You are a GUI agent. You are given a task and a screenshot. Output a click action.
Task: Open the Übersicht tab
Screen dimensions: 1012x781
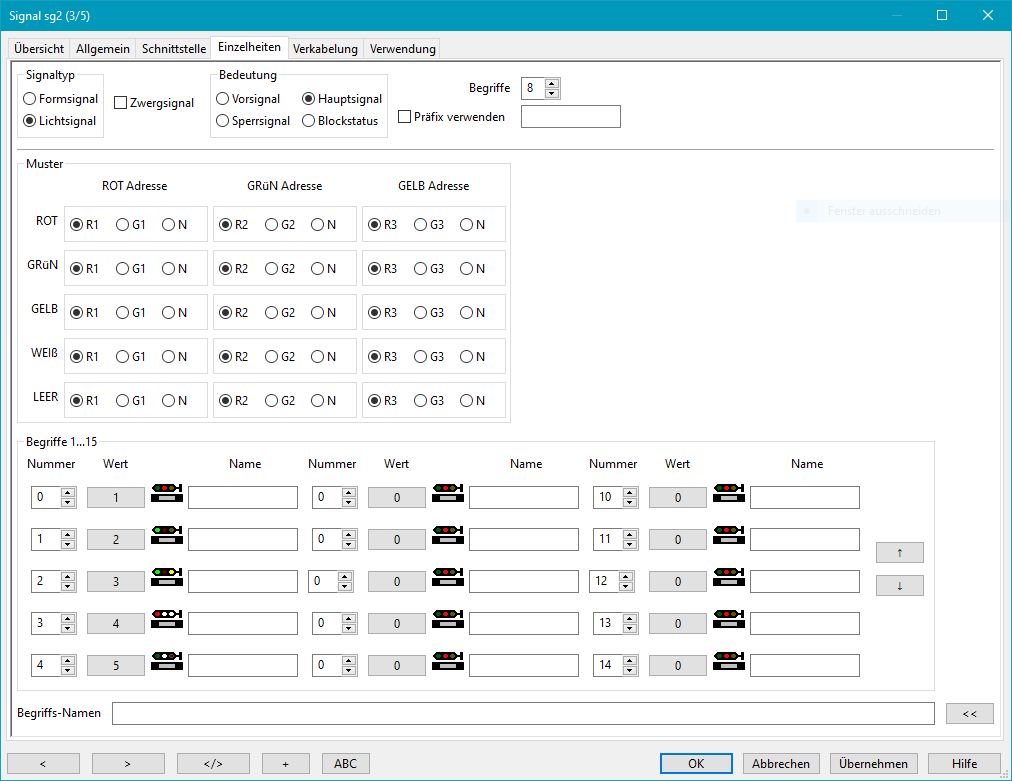point(39,48)
